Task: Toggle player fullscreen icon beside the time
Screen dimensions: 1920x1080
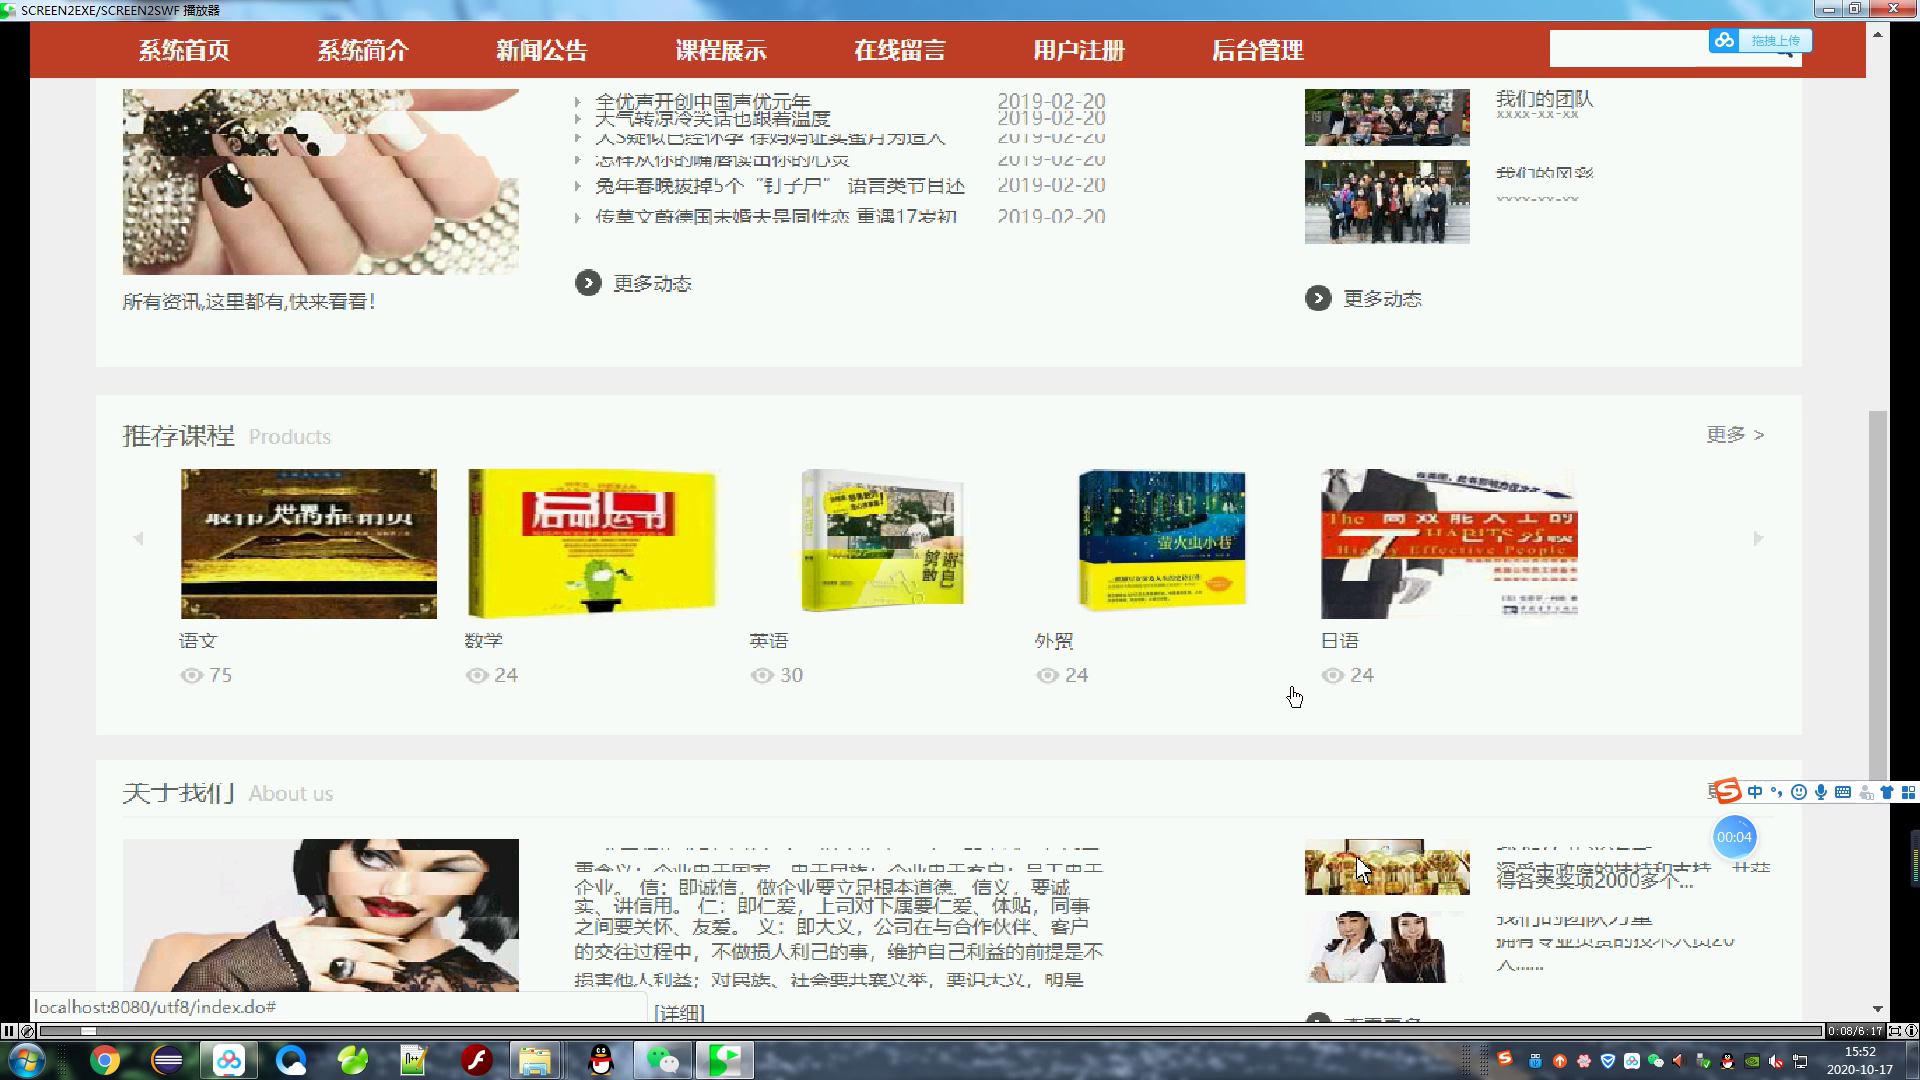Action: [x=1895, y=1031]
